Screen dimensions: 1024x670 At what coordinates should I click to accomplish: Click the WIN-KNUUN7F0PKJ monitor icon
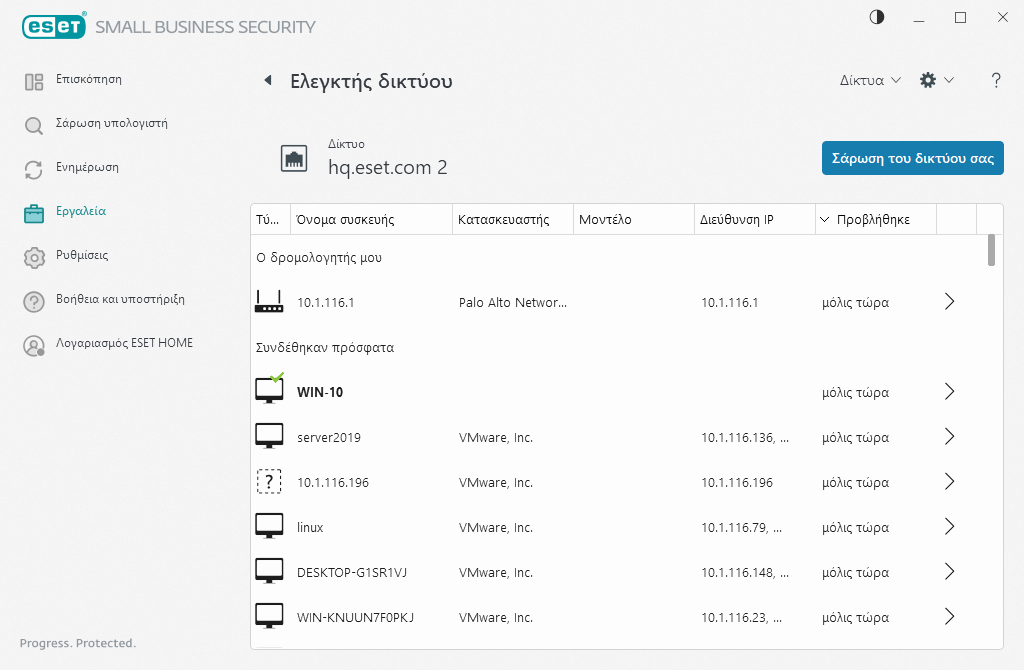[269, 616]
